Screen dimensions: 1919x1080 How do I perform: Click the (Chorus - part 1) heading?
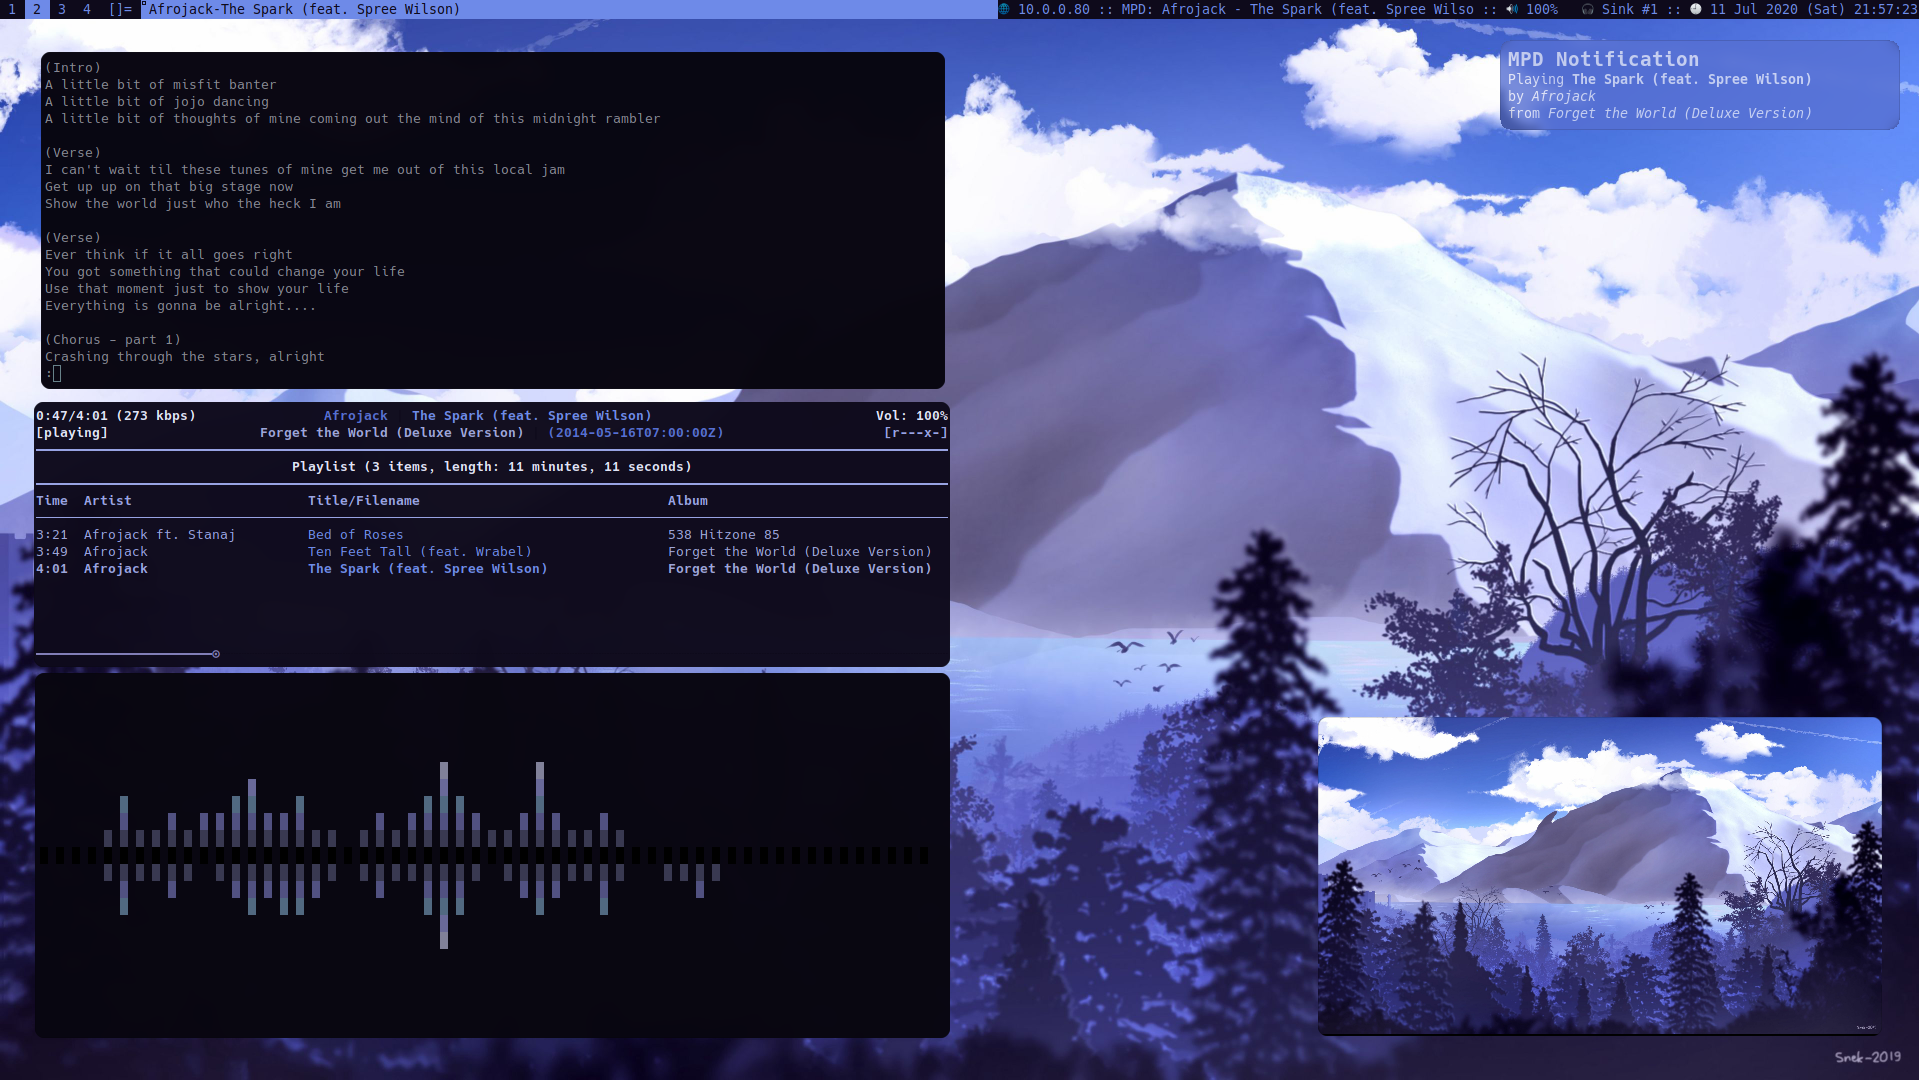click(113, 339)
